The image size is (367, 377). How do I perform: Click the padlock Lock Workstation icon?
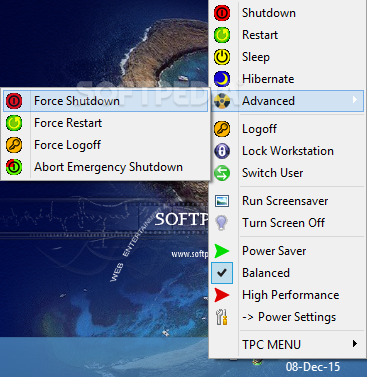pyautogui.click(x=222, y=151)
